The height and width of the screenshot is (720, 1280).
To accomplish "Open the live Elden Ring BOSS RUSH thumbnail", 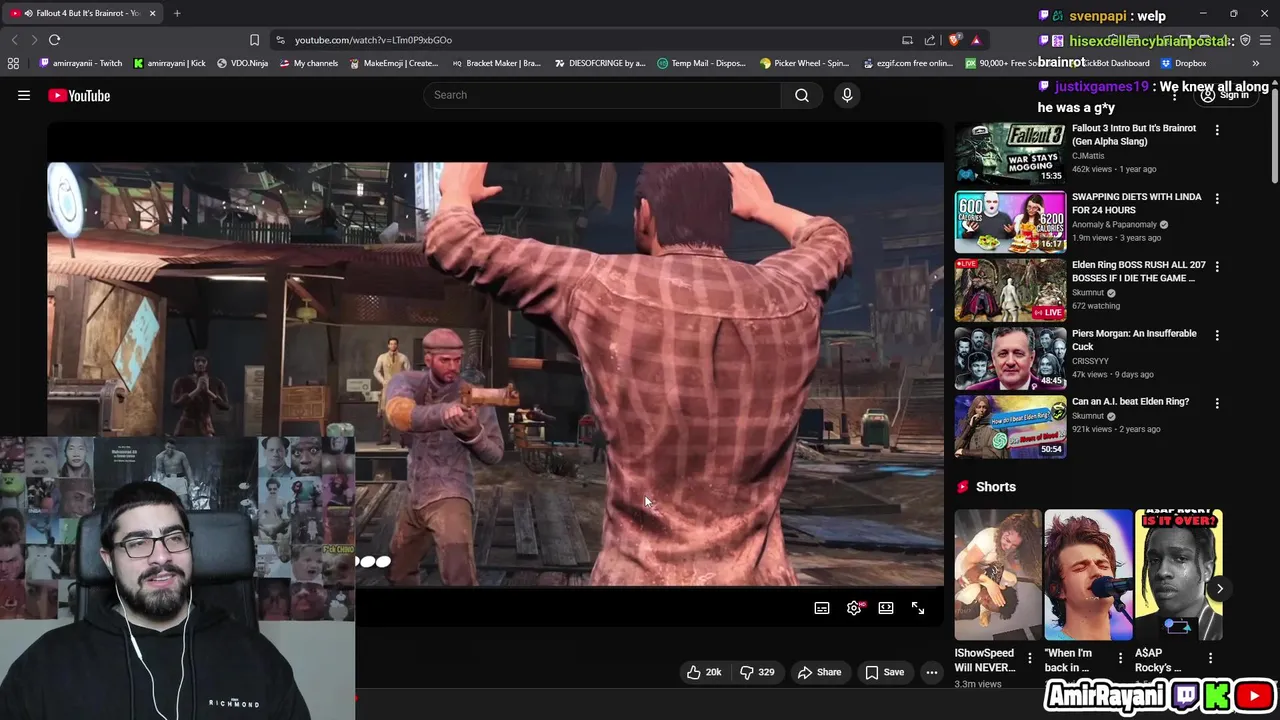I will click(1010, 290).
